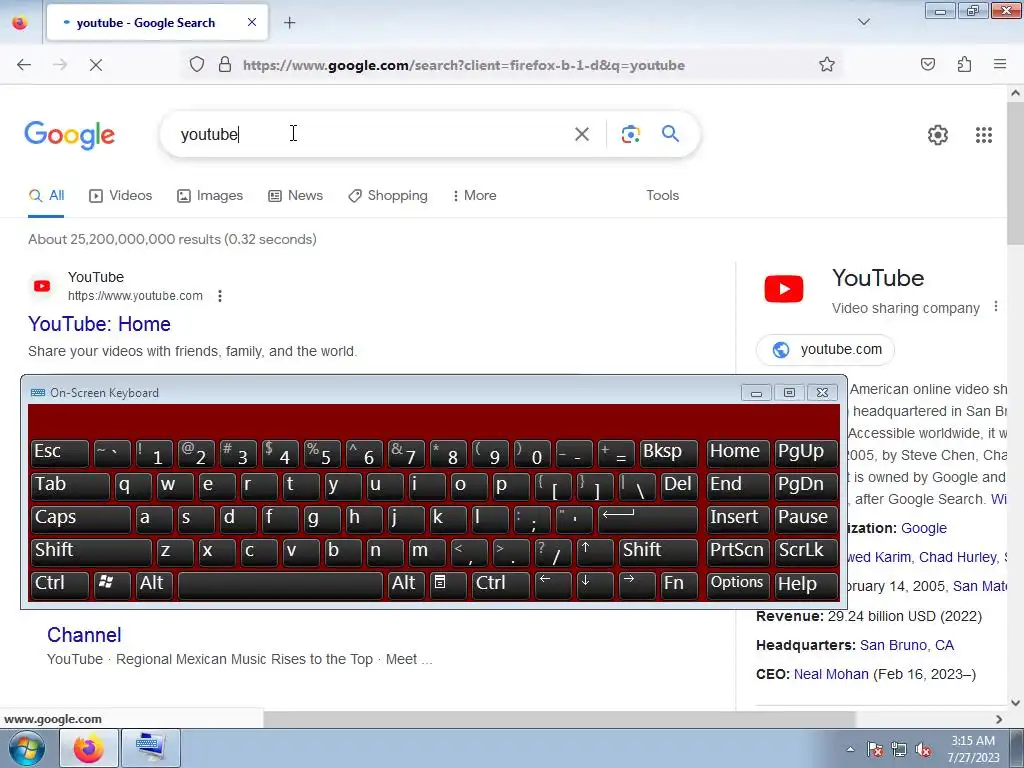Click Bksp key on On-Screen Keyboard
Image resolution: width=1024 pixels, height=768 pixels.
tap(668, 452)
